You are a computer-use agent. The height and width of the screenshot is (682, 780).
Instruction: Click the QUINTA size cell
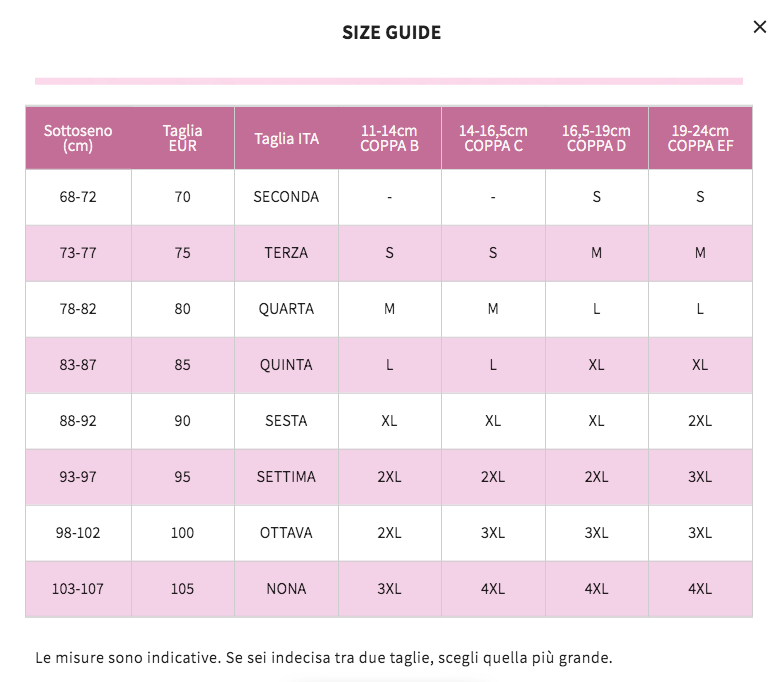(x=286, y=365)
